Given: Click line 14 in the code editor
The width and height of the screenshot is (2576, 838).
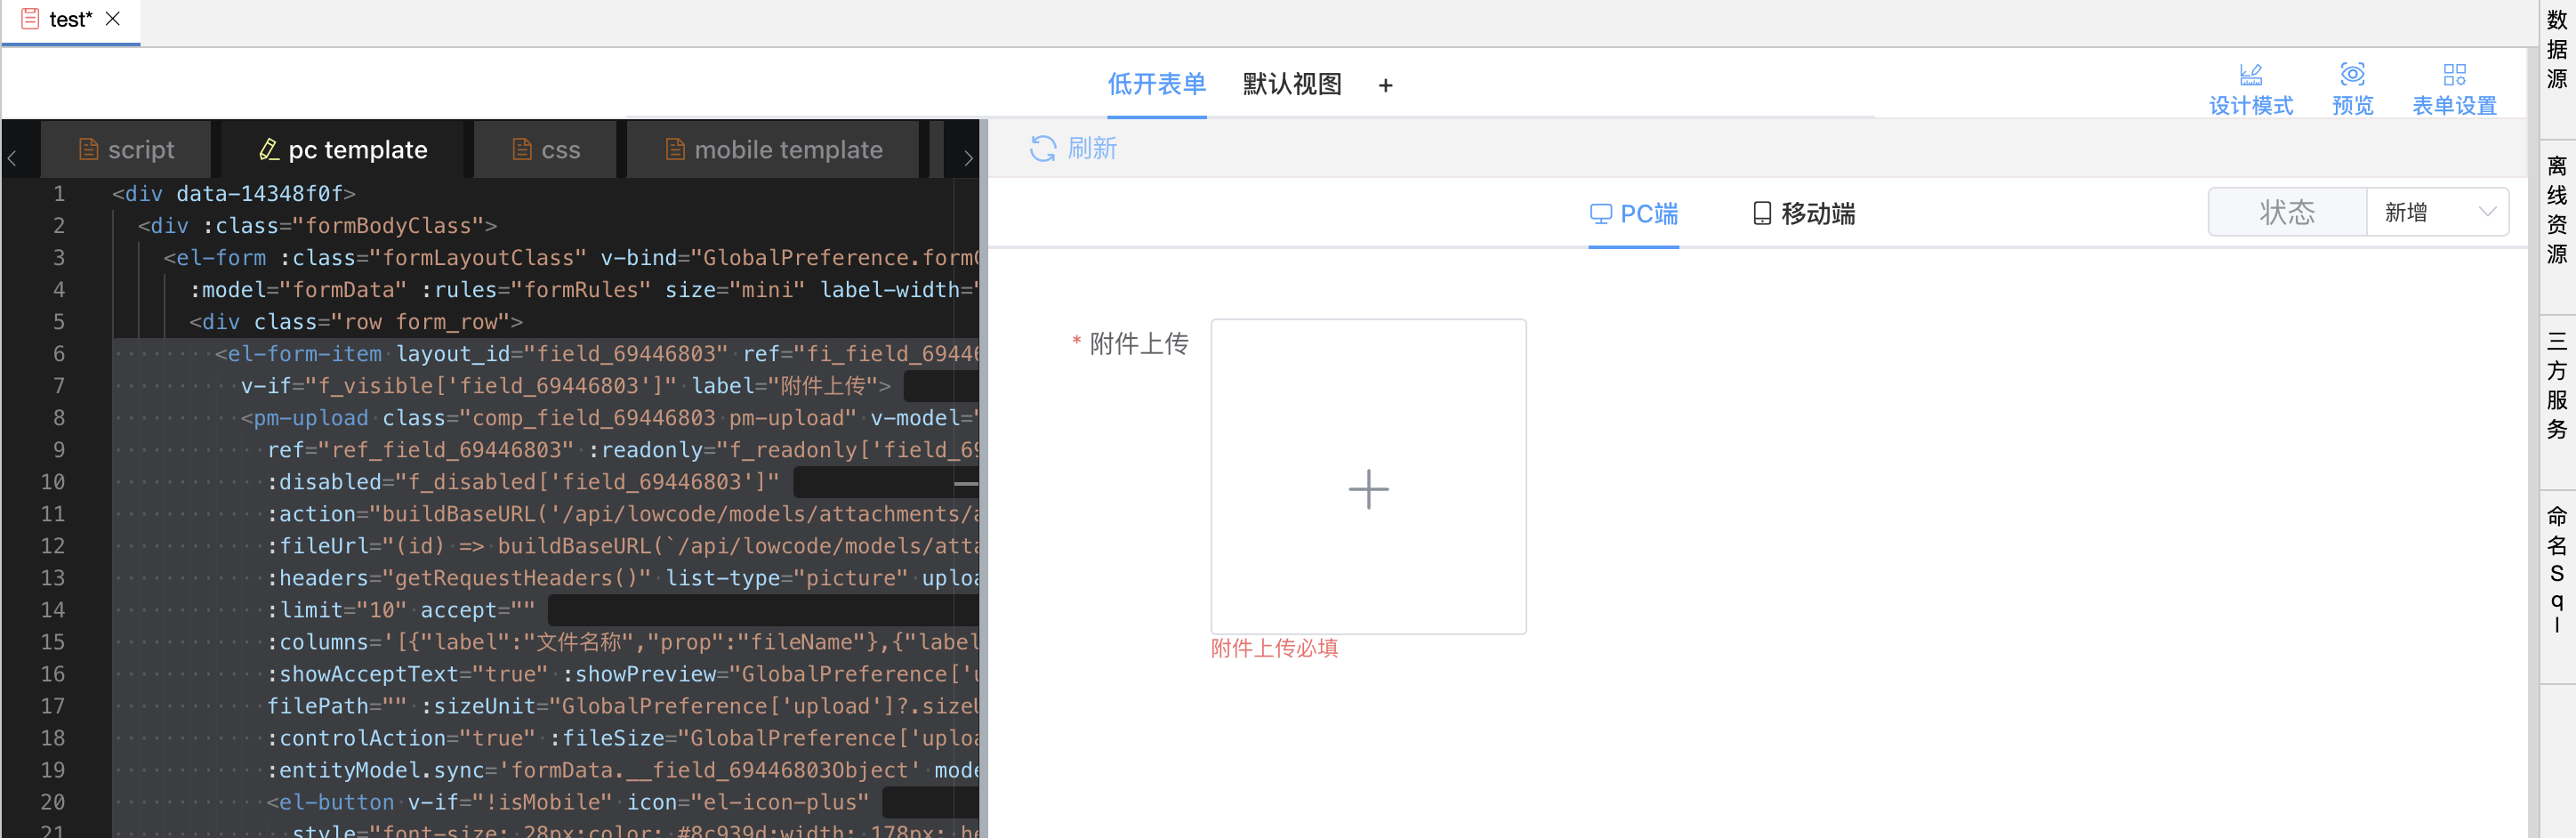Looking at the screenshot, I should point(400,609).
